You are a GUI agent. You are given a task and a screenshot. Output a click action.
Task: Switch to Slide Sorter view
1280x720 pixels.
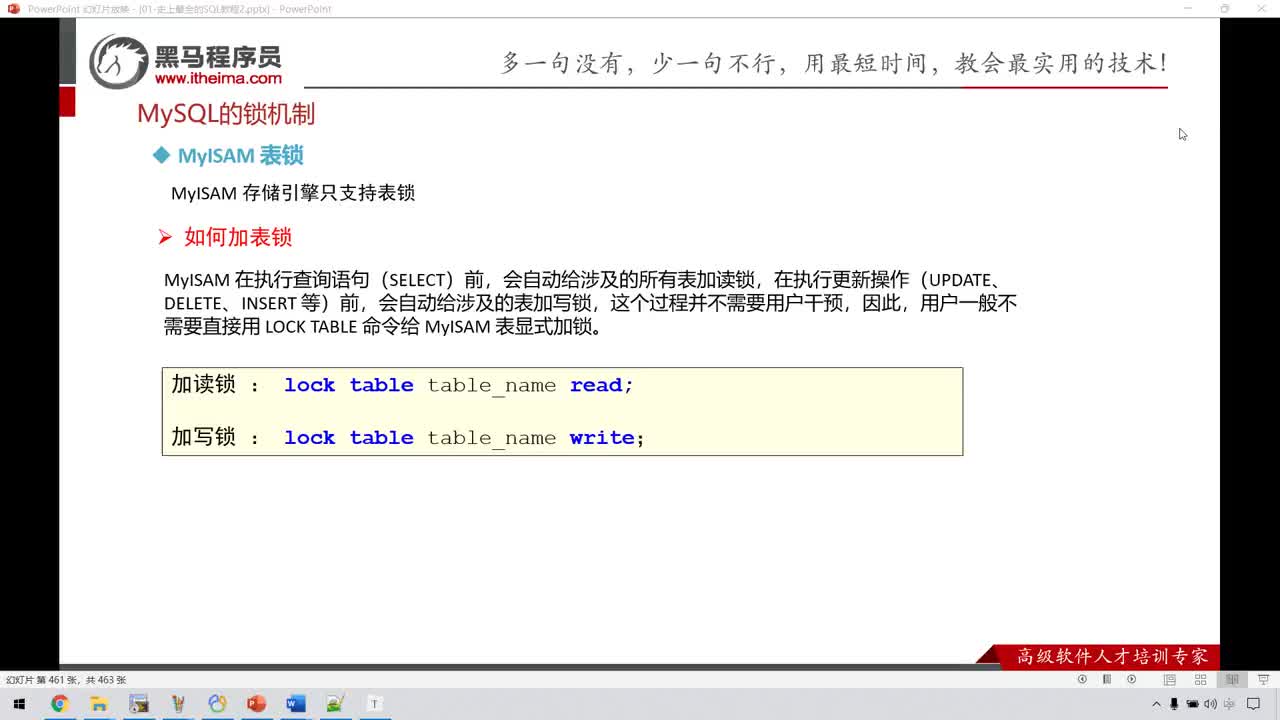coord(1200,679)
